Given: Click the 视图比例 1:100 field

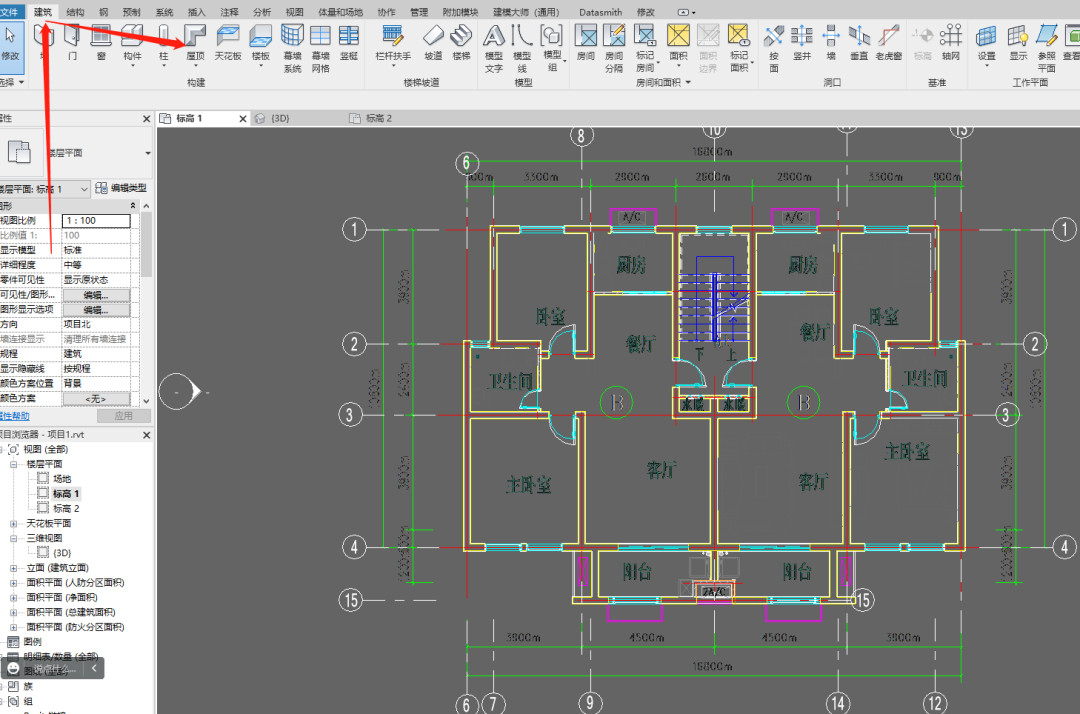Looking at the screenshot, I should [x=96, y=221].
